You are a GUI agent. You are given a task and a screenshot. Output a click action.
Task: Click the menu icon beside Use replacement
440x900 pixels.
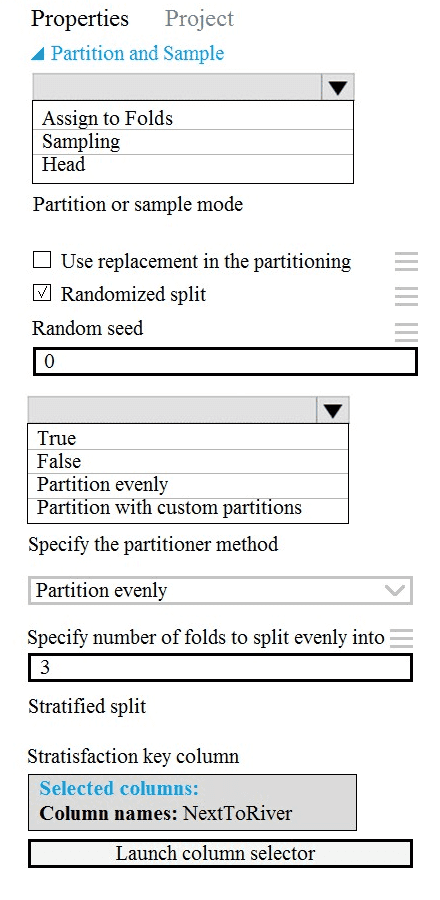point(406,261)
